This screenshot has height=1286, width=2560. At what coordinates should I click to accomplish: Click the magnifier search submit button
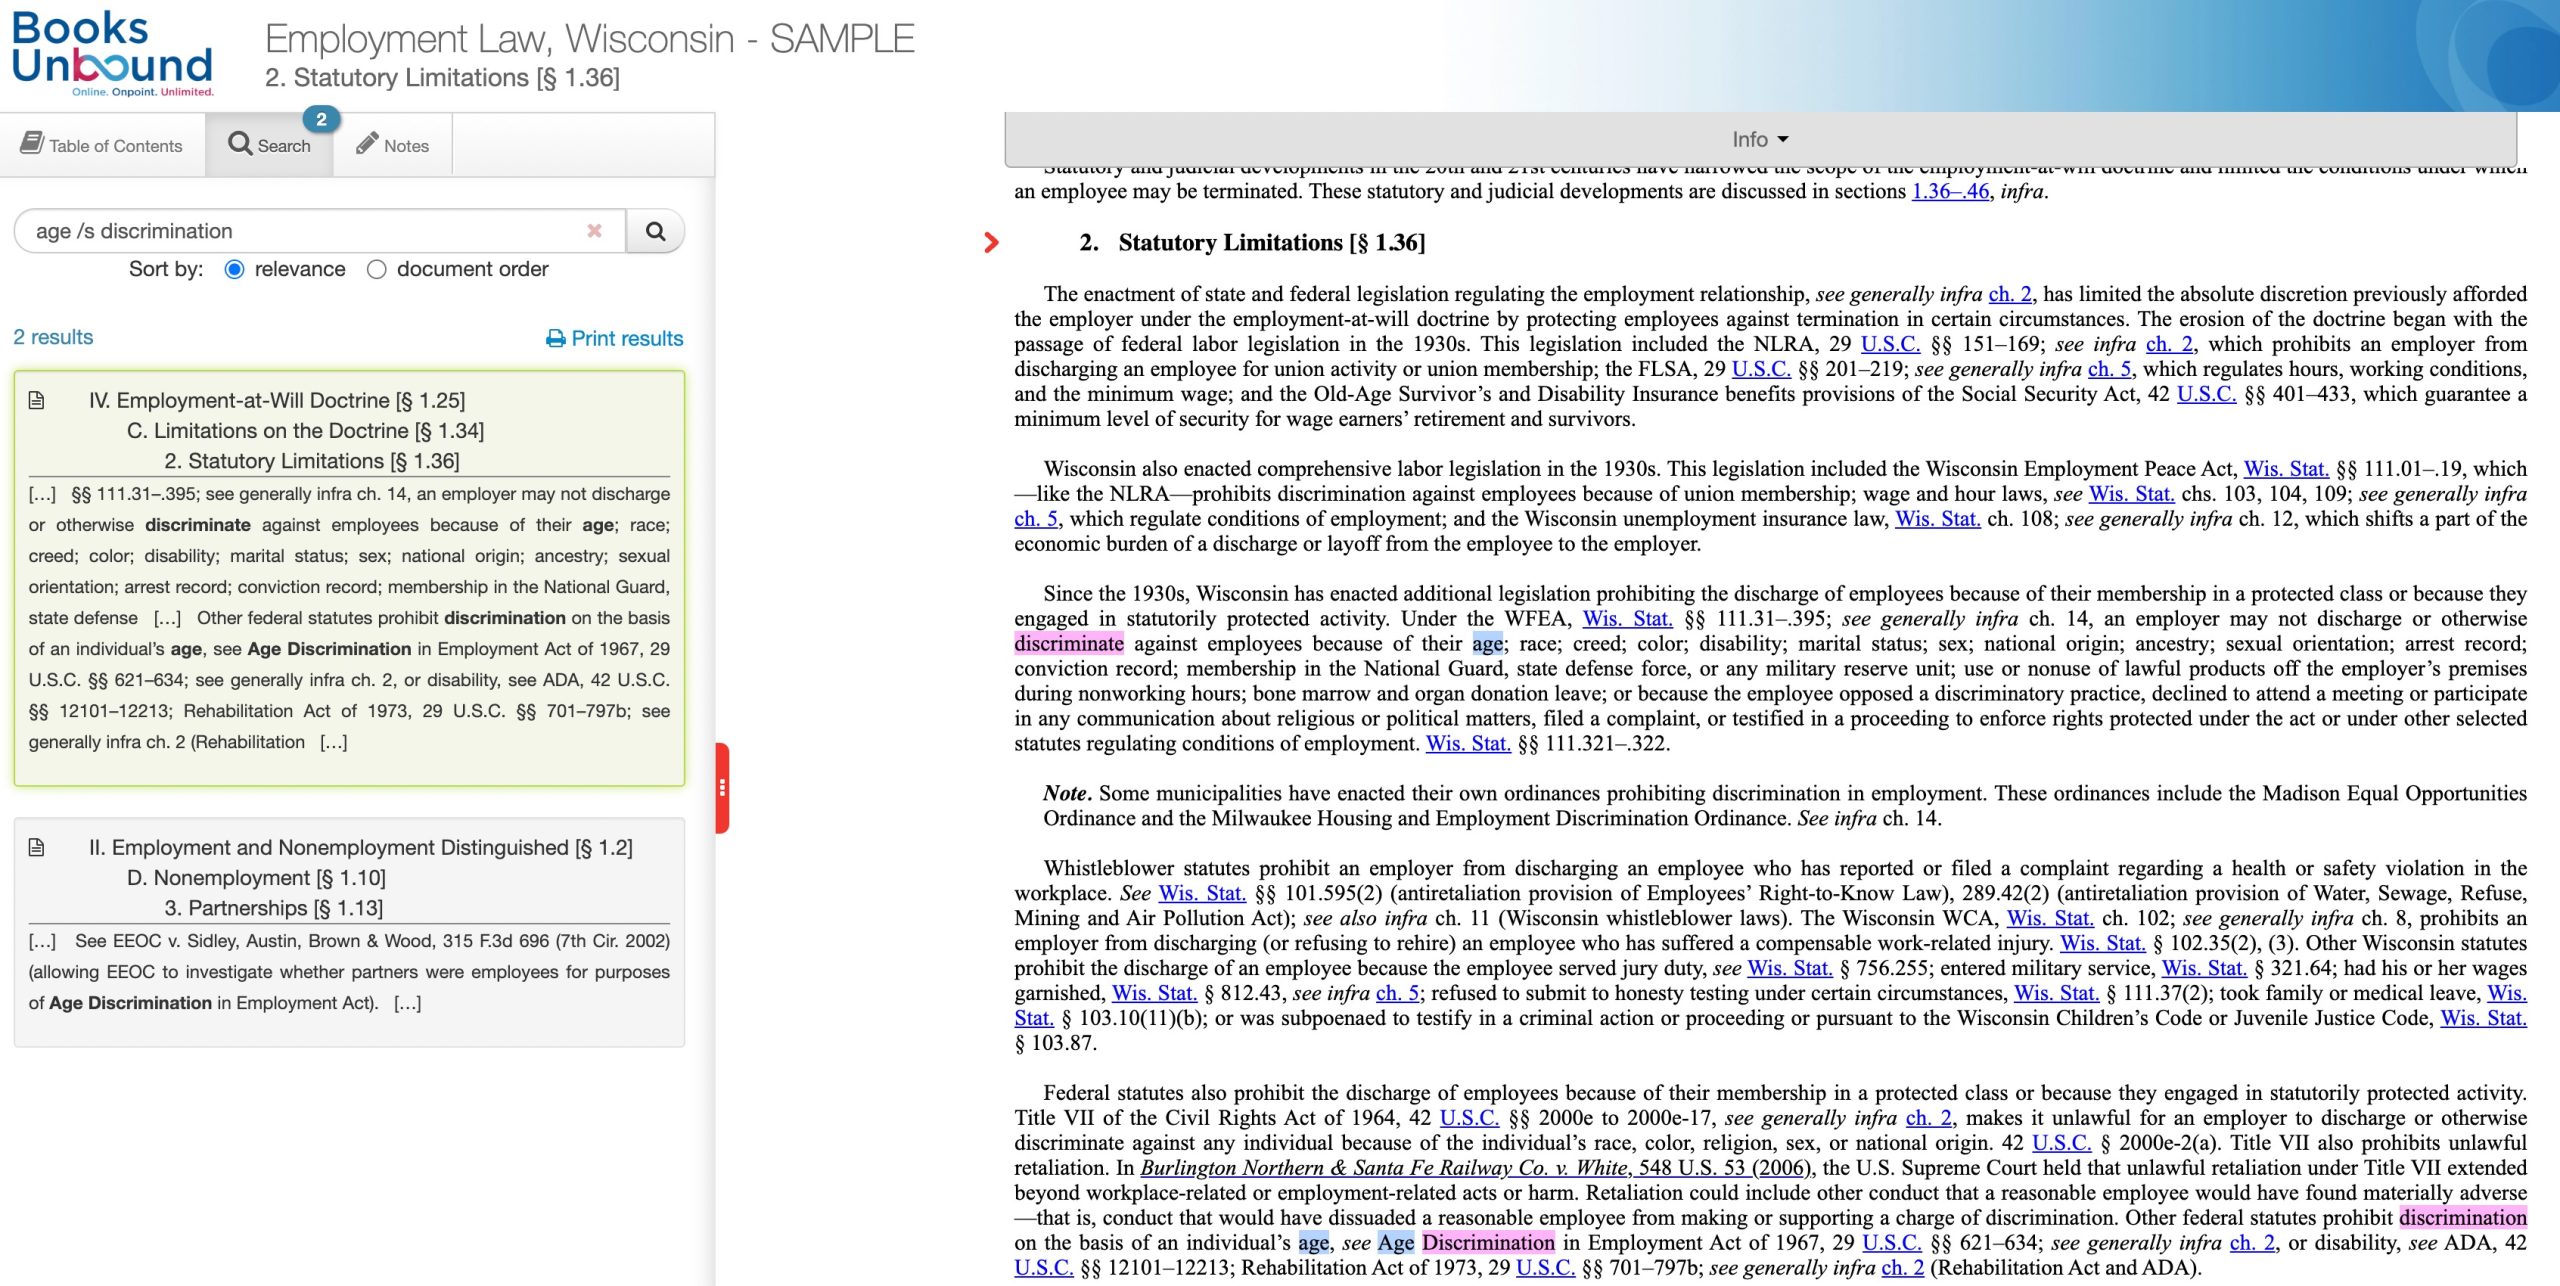[655, 231]
